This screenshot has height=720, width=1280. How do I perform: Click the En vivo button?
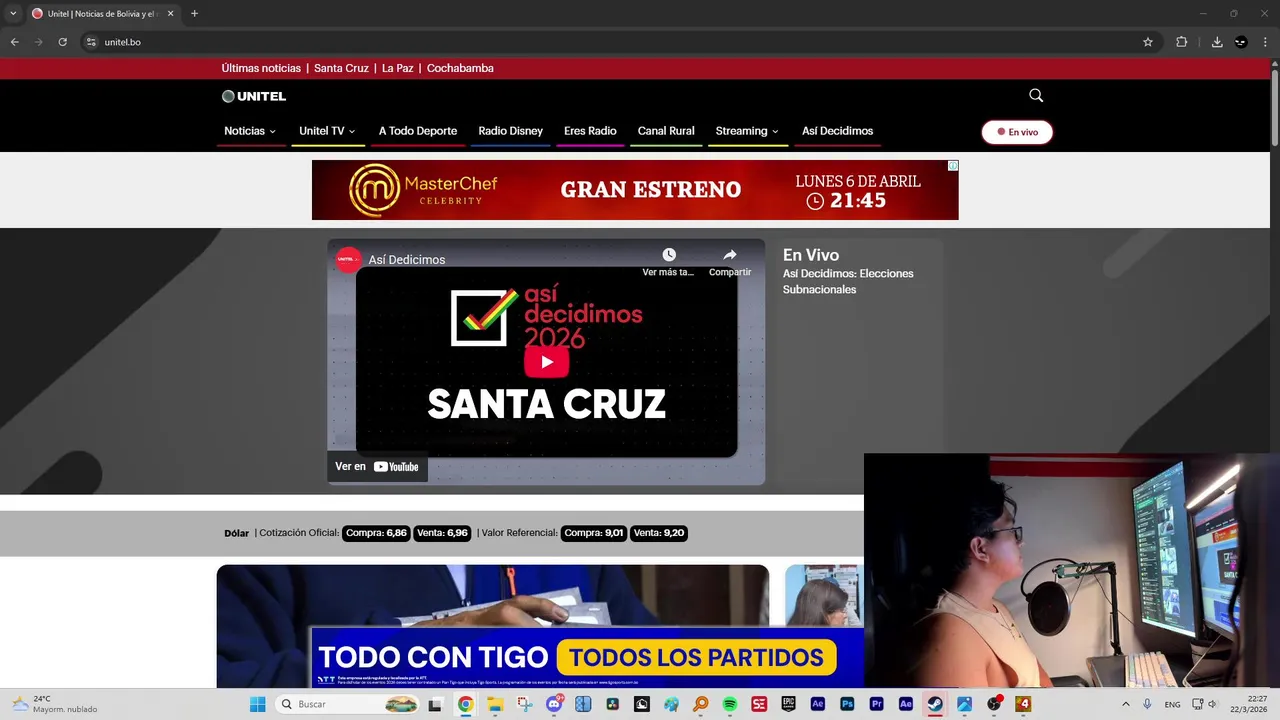pyautogui.click(x=1017, y=132)
